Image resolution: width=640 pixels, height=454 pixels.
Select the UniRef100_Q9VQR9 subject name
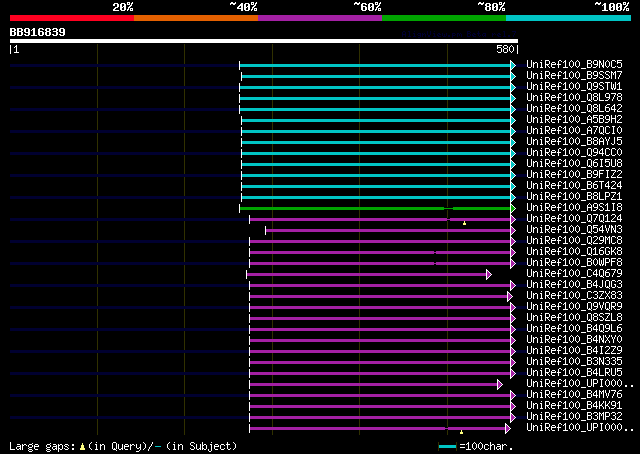tap(574, 307)
